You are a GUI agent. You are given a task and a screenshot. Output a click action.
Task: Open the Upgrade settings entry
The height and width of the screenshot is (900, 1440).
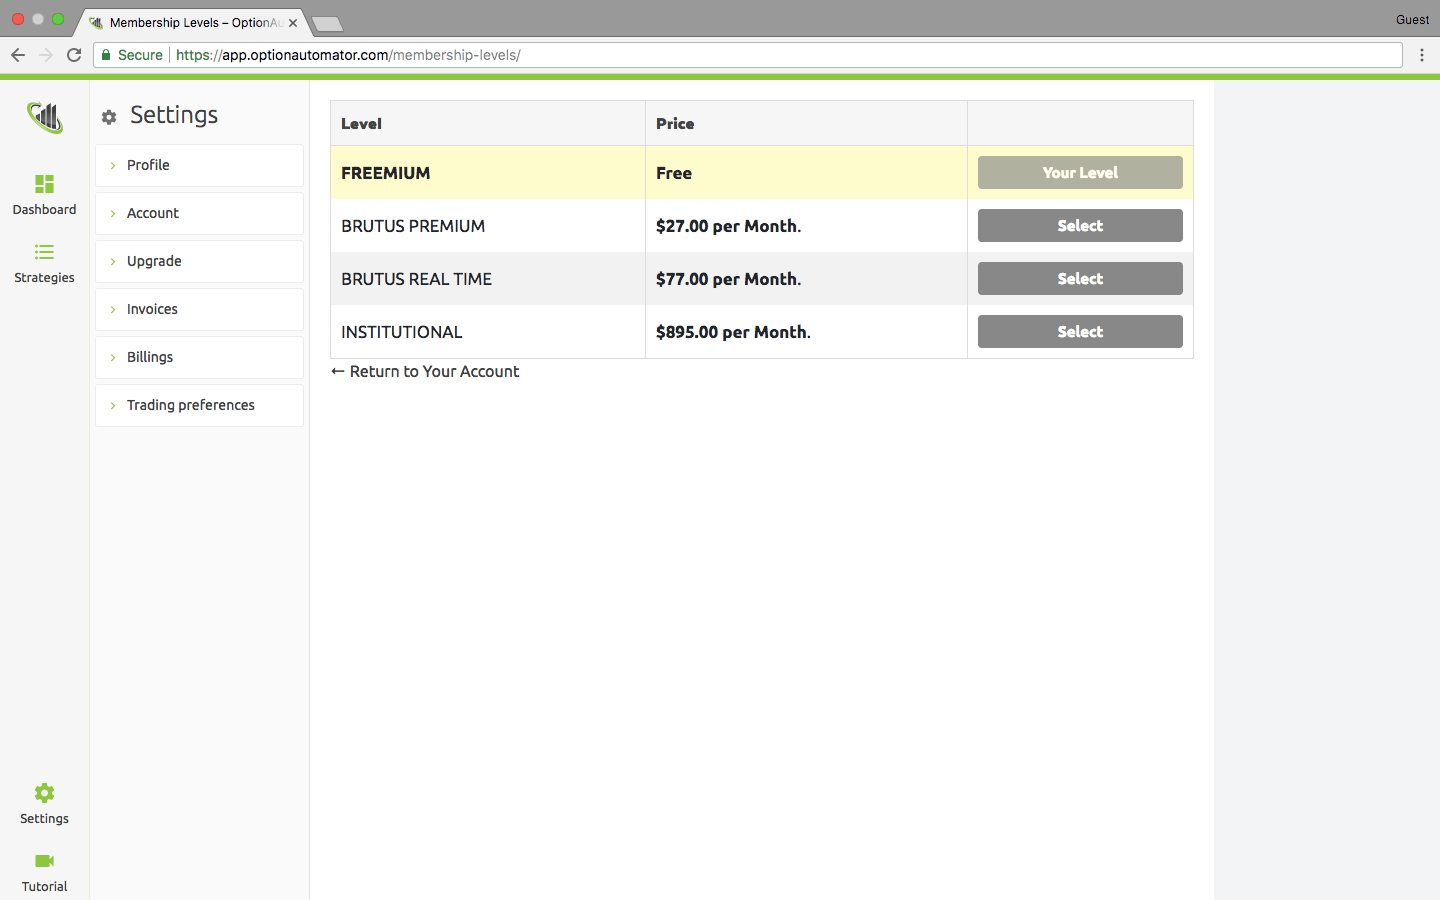coord(155,261)
